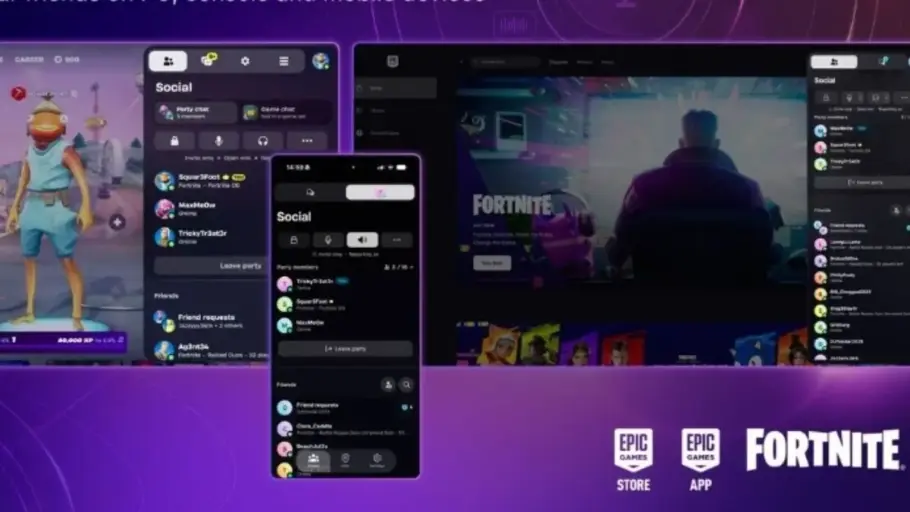Open chat tab with notification badge in-game panel
Viewport: 910px width, 512px height.
[x=208, y=60]
